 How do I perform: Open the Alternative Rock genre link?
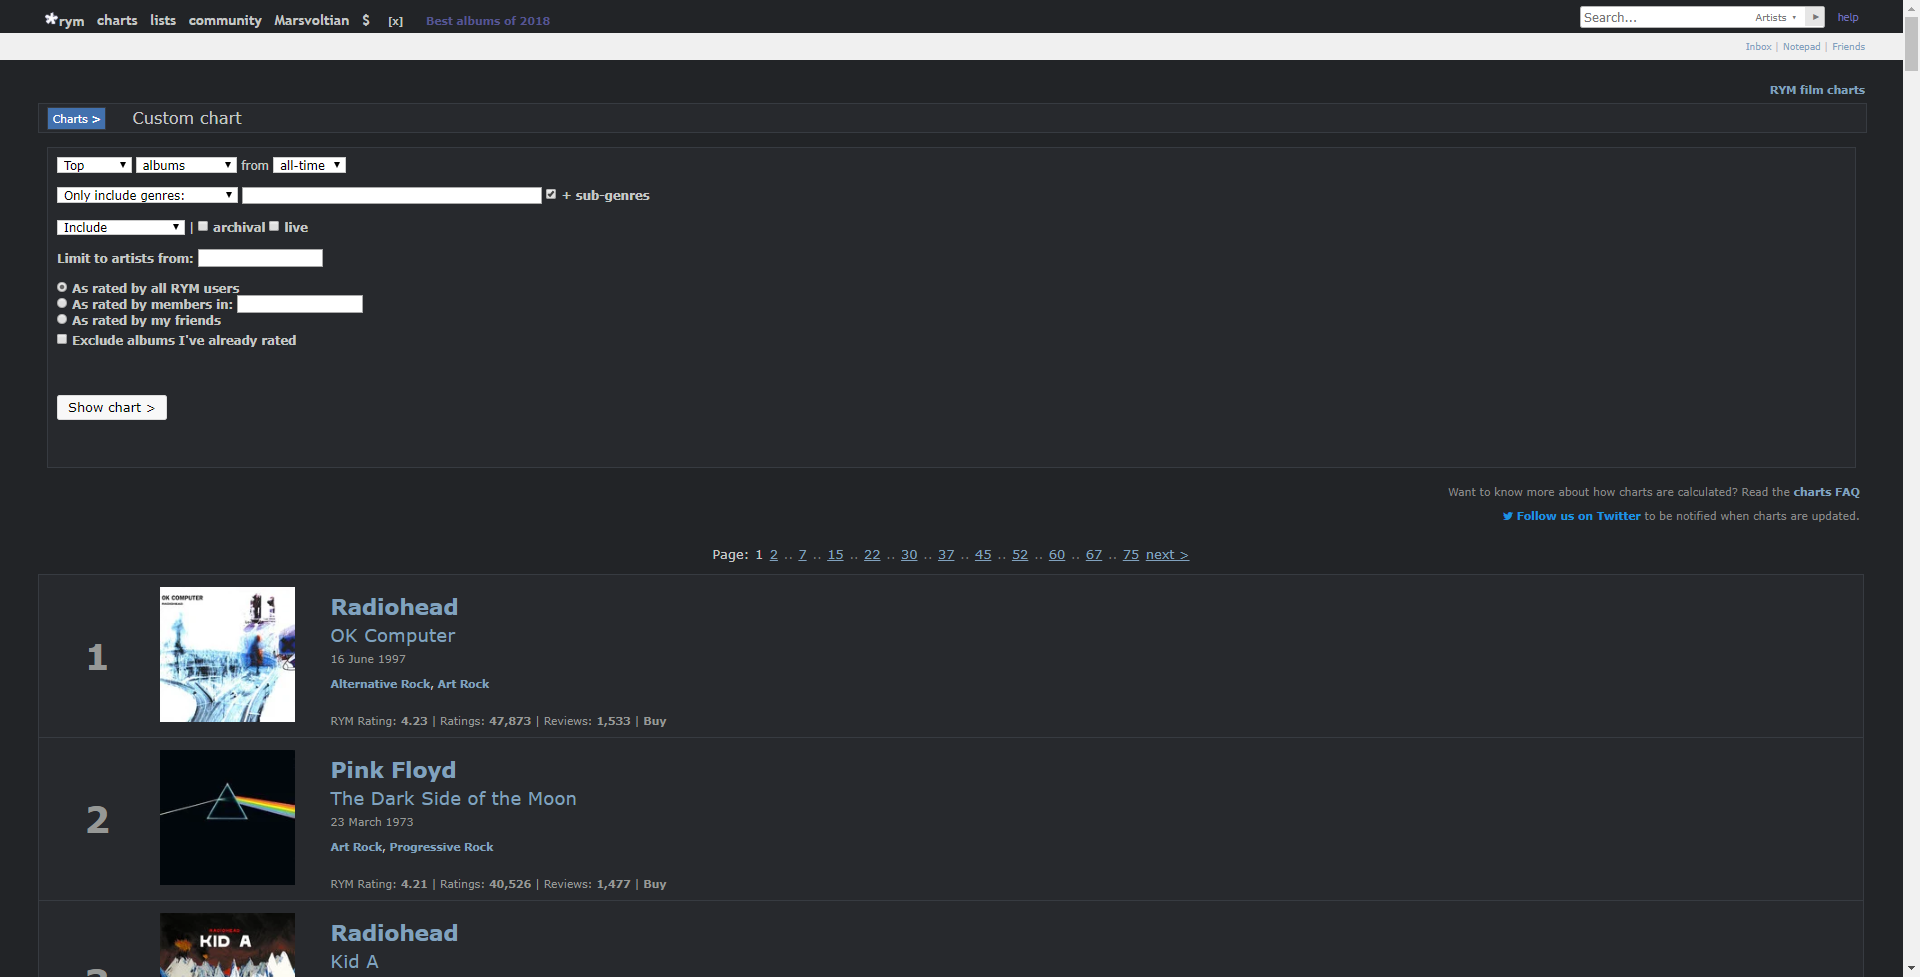tap(380, 684)
